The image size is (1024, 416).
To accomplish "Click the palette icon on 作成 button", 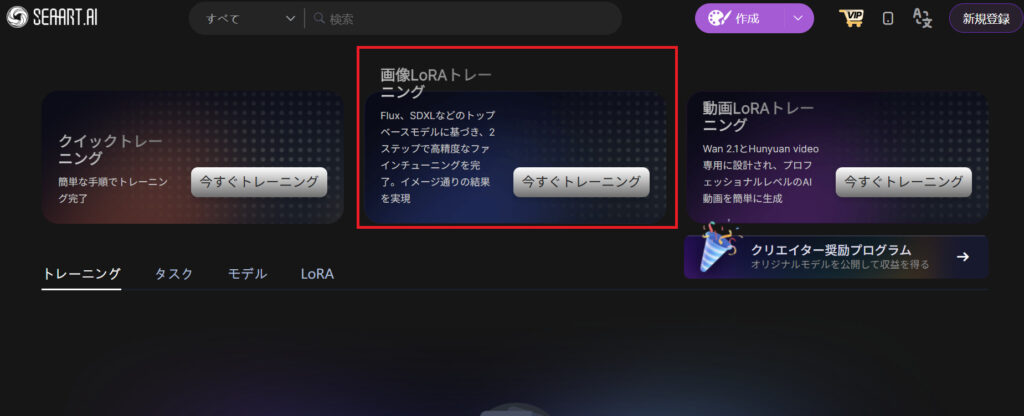I will click(x=719, y=18).
